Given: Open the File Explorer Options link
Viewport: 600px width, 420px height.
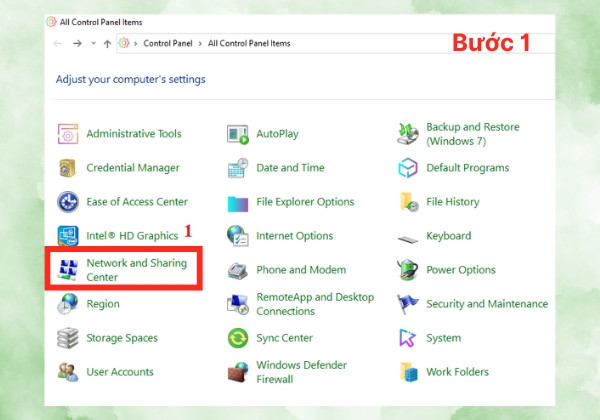Looking at the screenshot, I should 305,202.
